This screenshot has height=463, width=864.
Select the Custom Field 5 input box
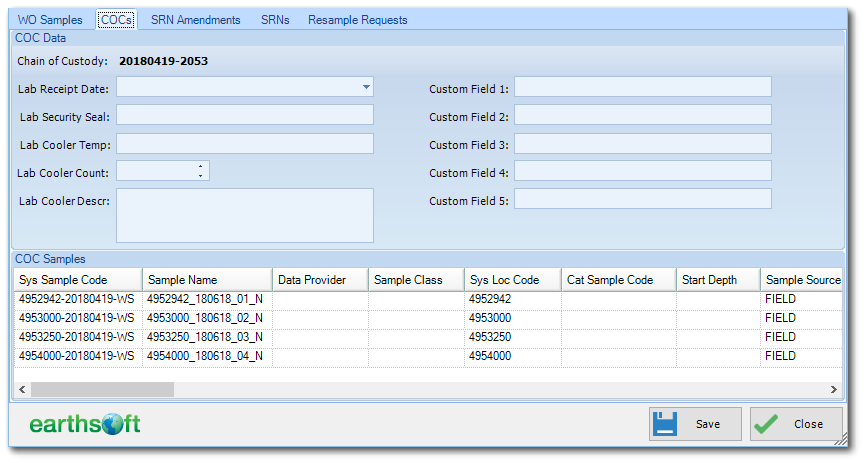[x=642, y=200]
